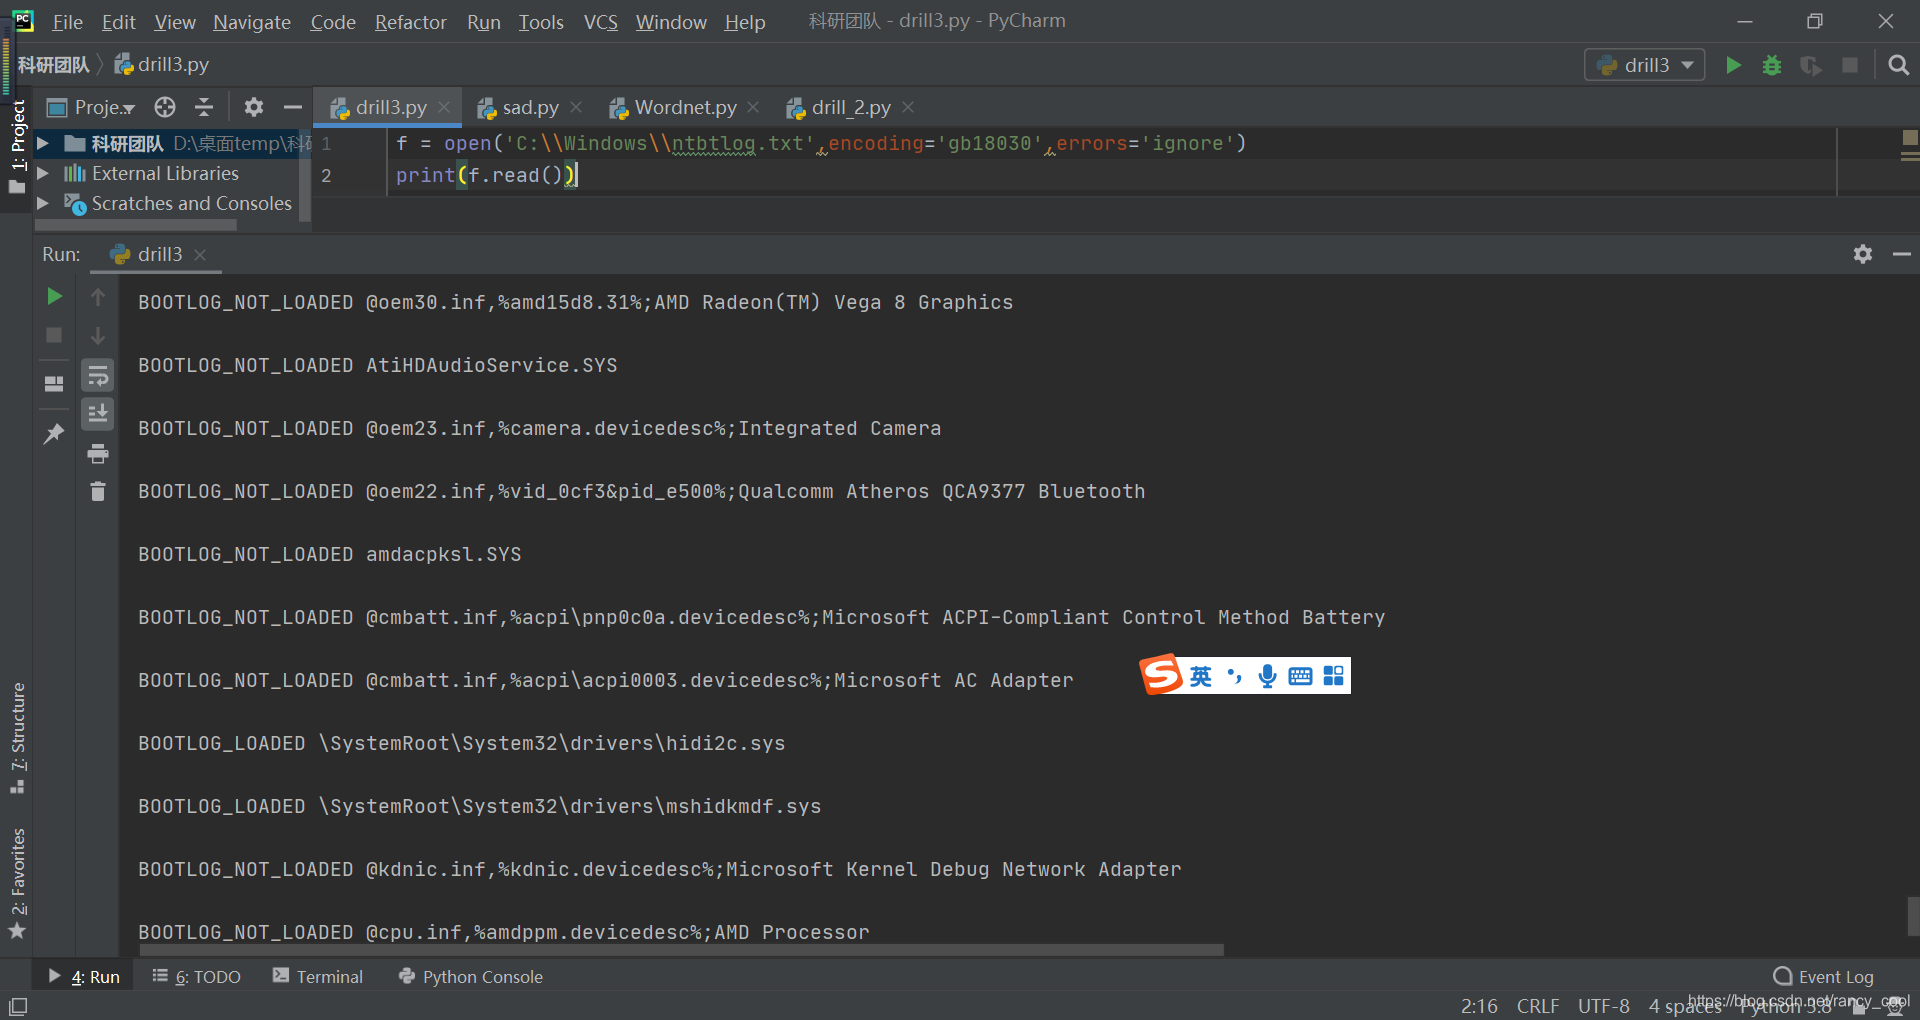Go to line via 2:16 position indicator
Image resolution: width=1920 pixels, height=1020 pixels.
[x=1479, y=1006]
